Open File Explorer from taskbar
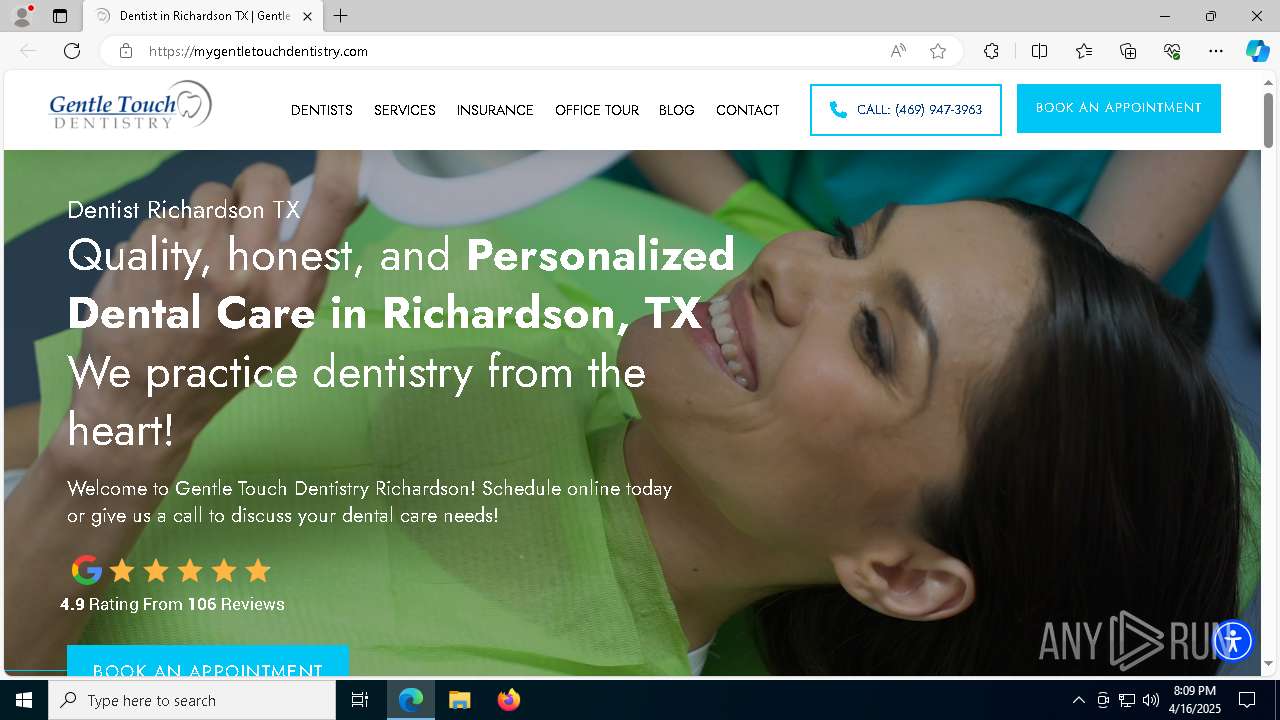 [x=459, y=700]
